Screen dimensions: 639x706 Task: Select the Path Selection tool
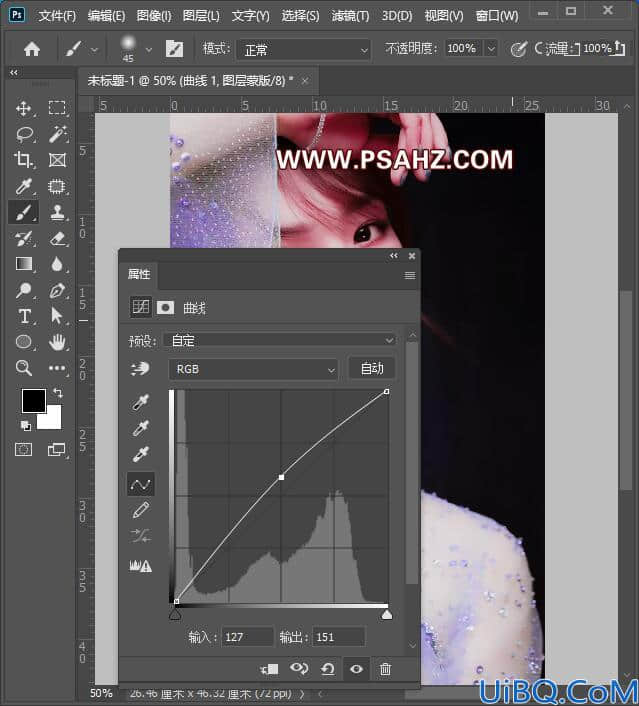[56, 316]
